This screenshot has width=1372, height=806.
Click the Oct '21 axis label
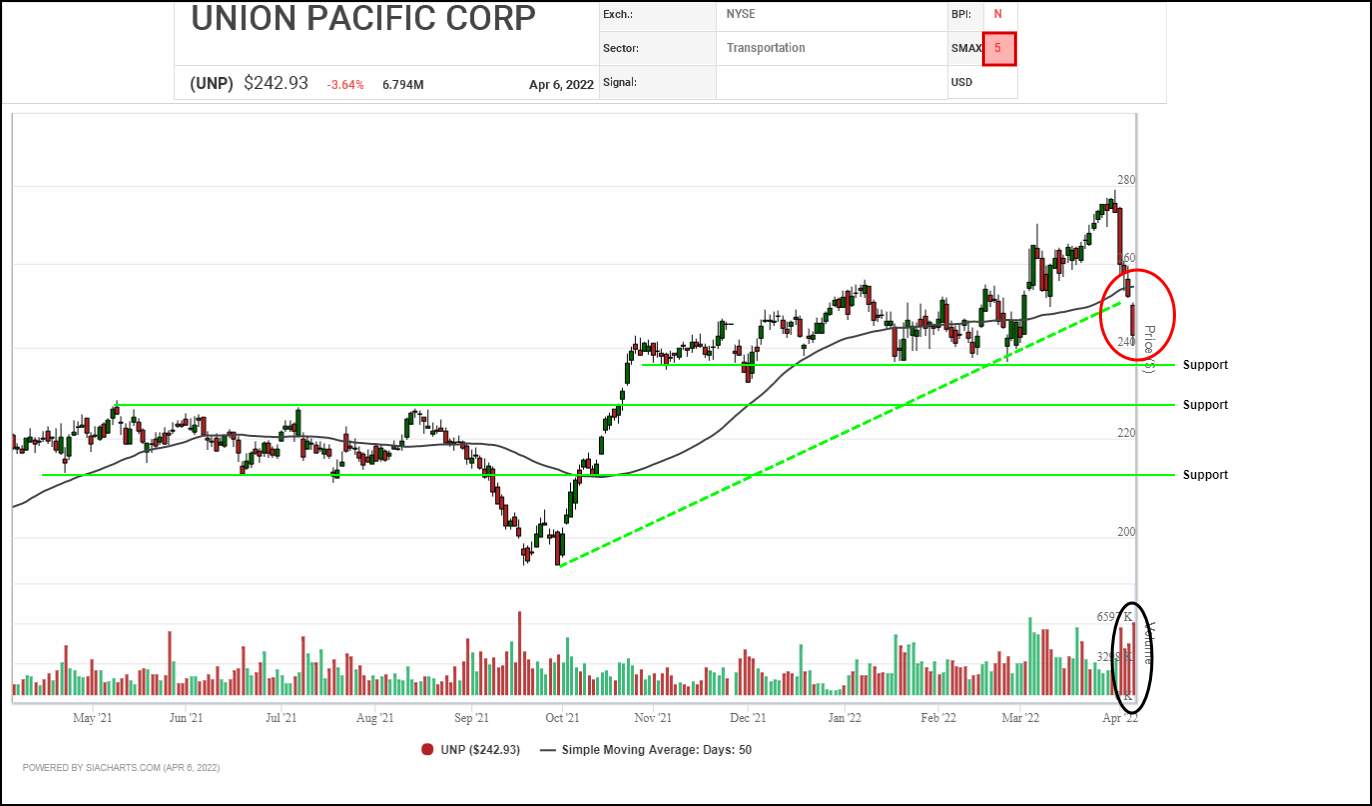coord(562,718)
